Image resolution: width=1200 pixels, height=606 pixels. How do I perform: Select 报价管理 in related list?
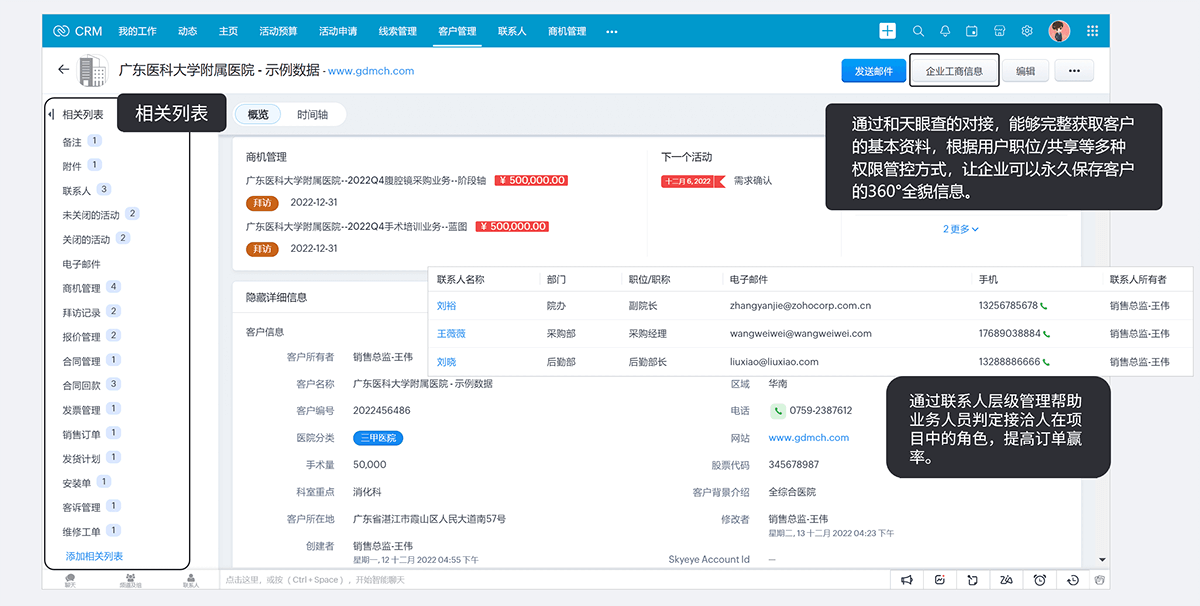point(81,337)
